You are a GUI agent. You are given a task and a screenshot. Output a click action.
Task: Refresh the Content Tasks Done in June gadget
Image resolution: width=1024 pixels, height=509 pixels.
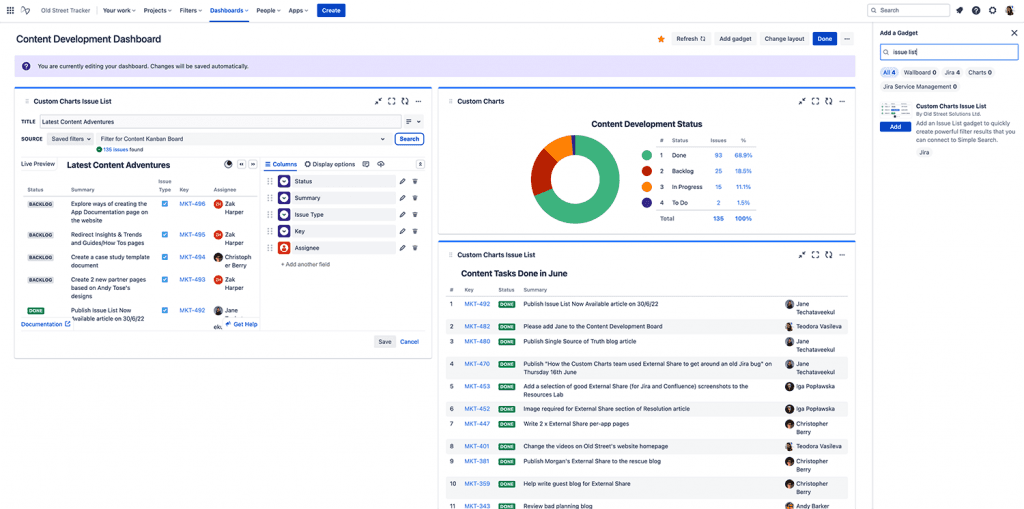point(829,255)
